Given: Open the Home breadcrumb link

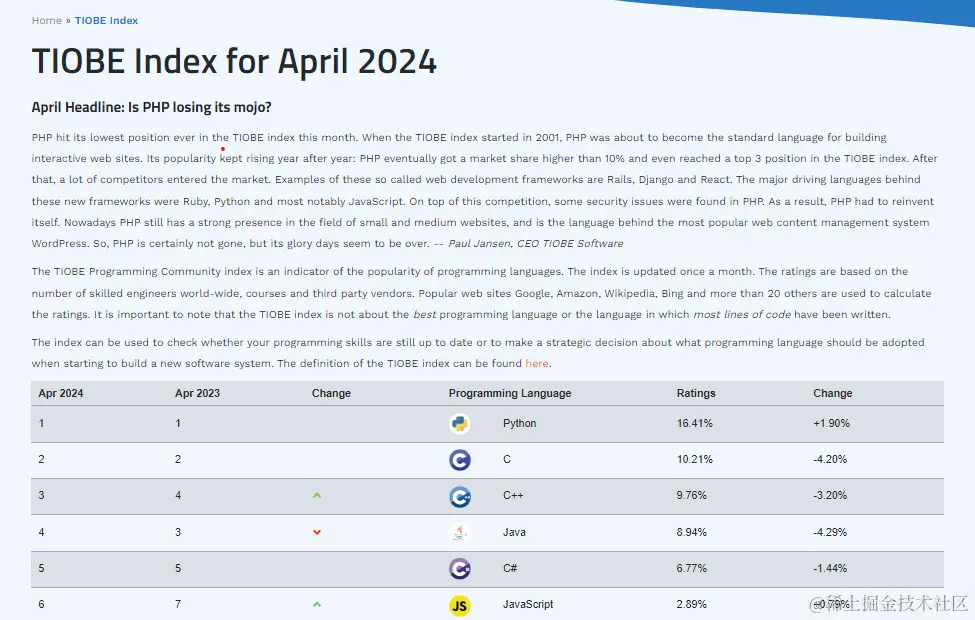Looking at the screenshot, I should [46, 20].
